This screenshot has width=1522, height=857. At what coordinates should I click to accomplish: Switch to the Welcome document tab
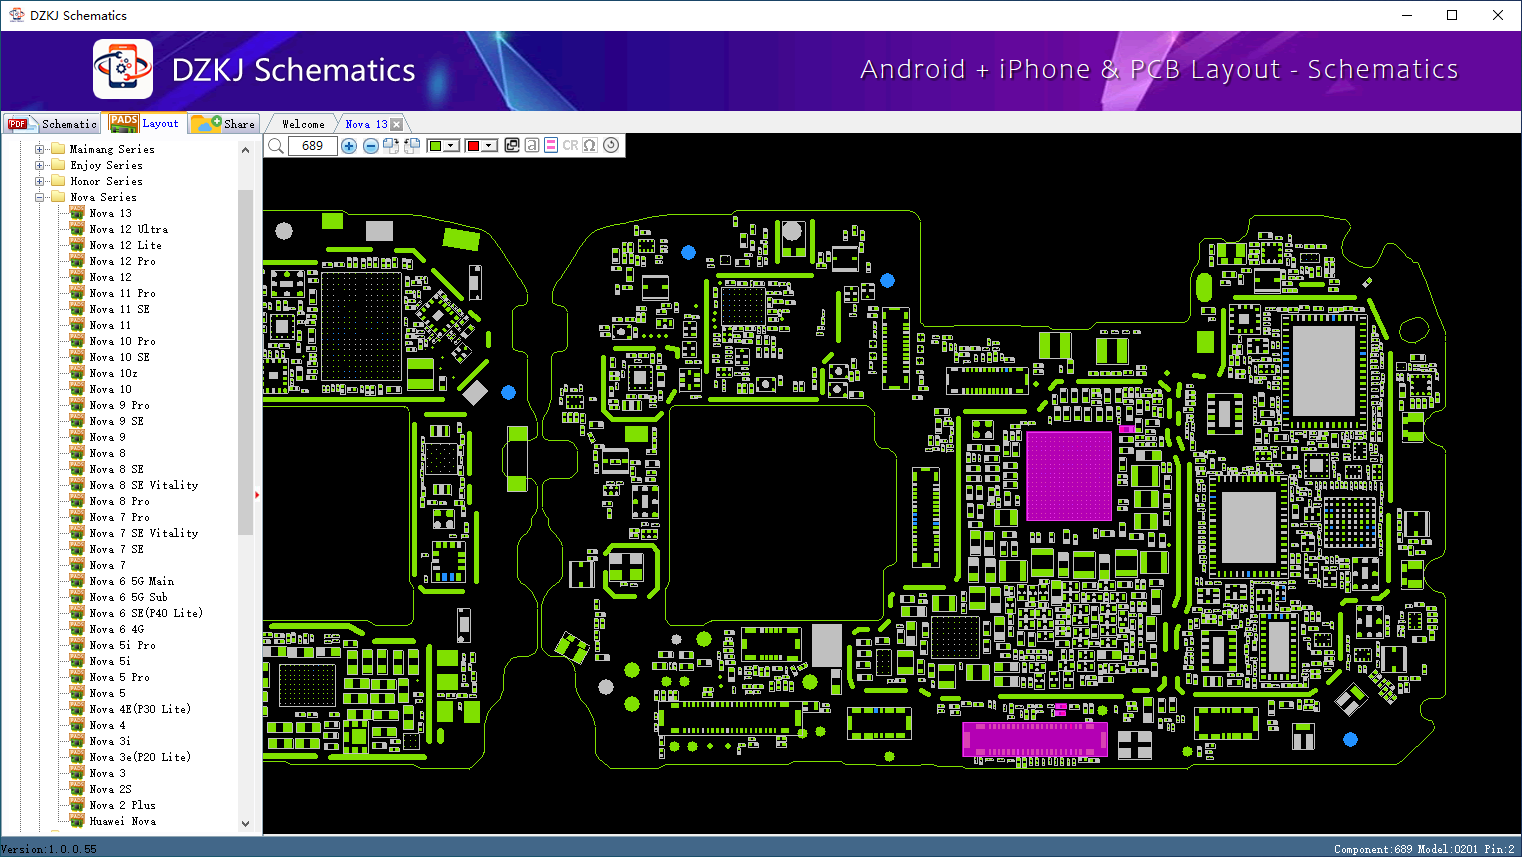point(303,124)
